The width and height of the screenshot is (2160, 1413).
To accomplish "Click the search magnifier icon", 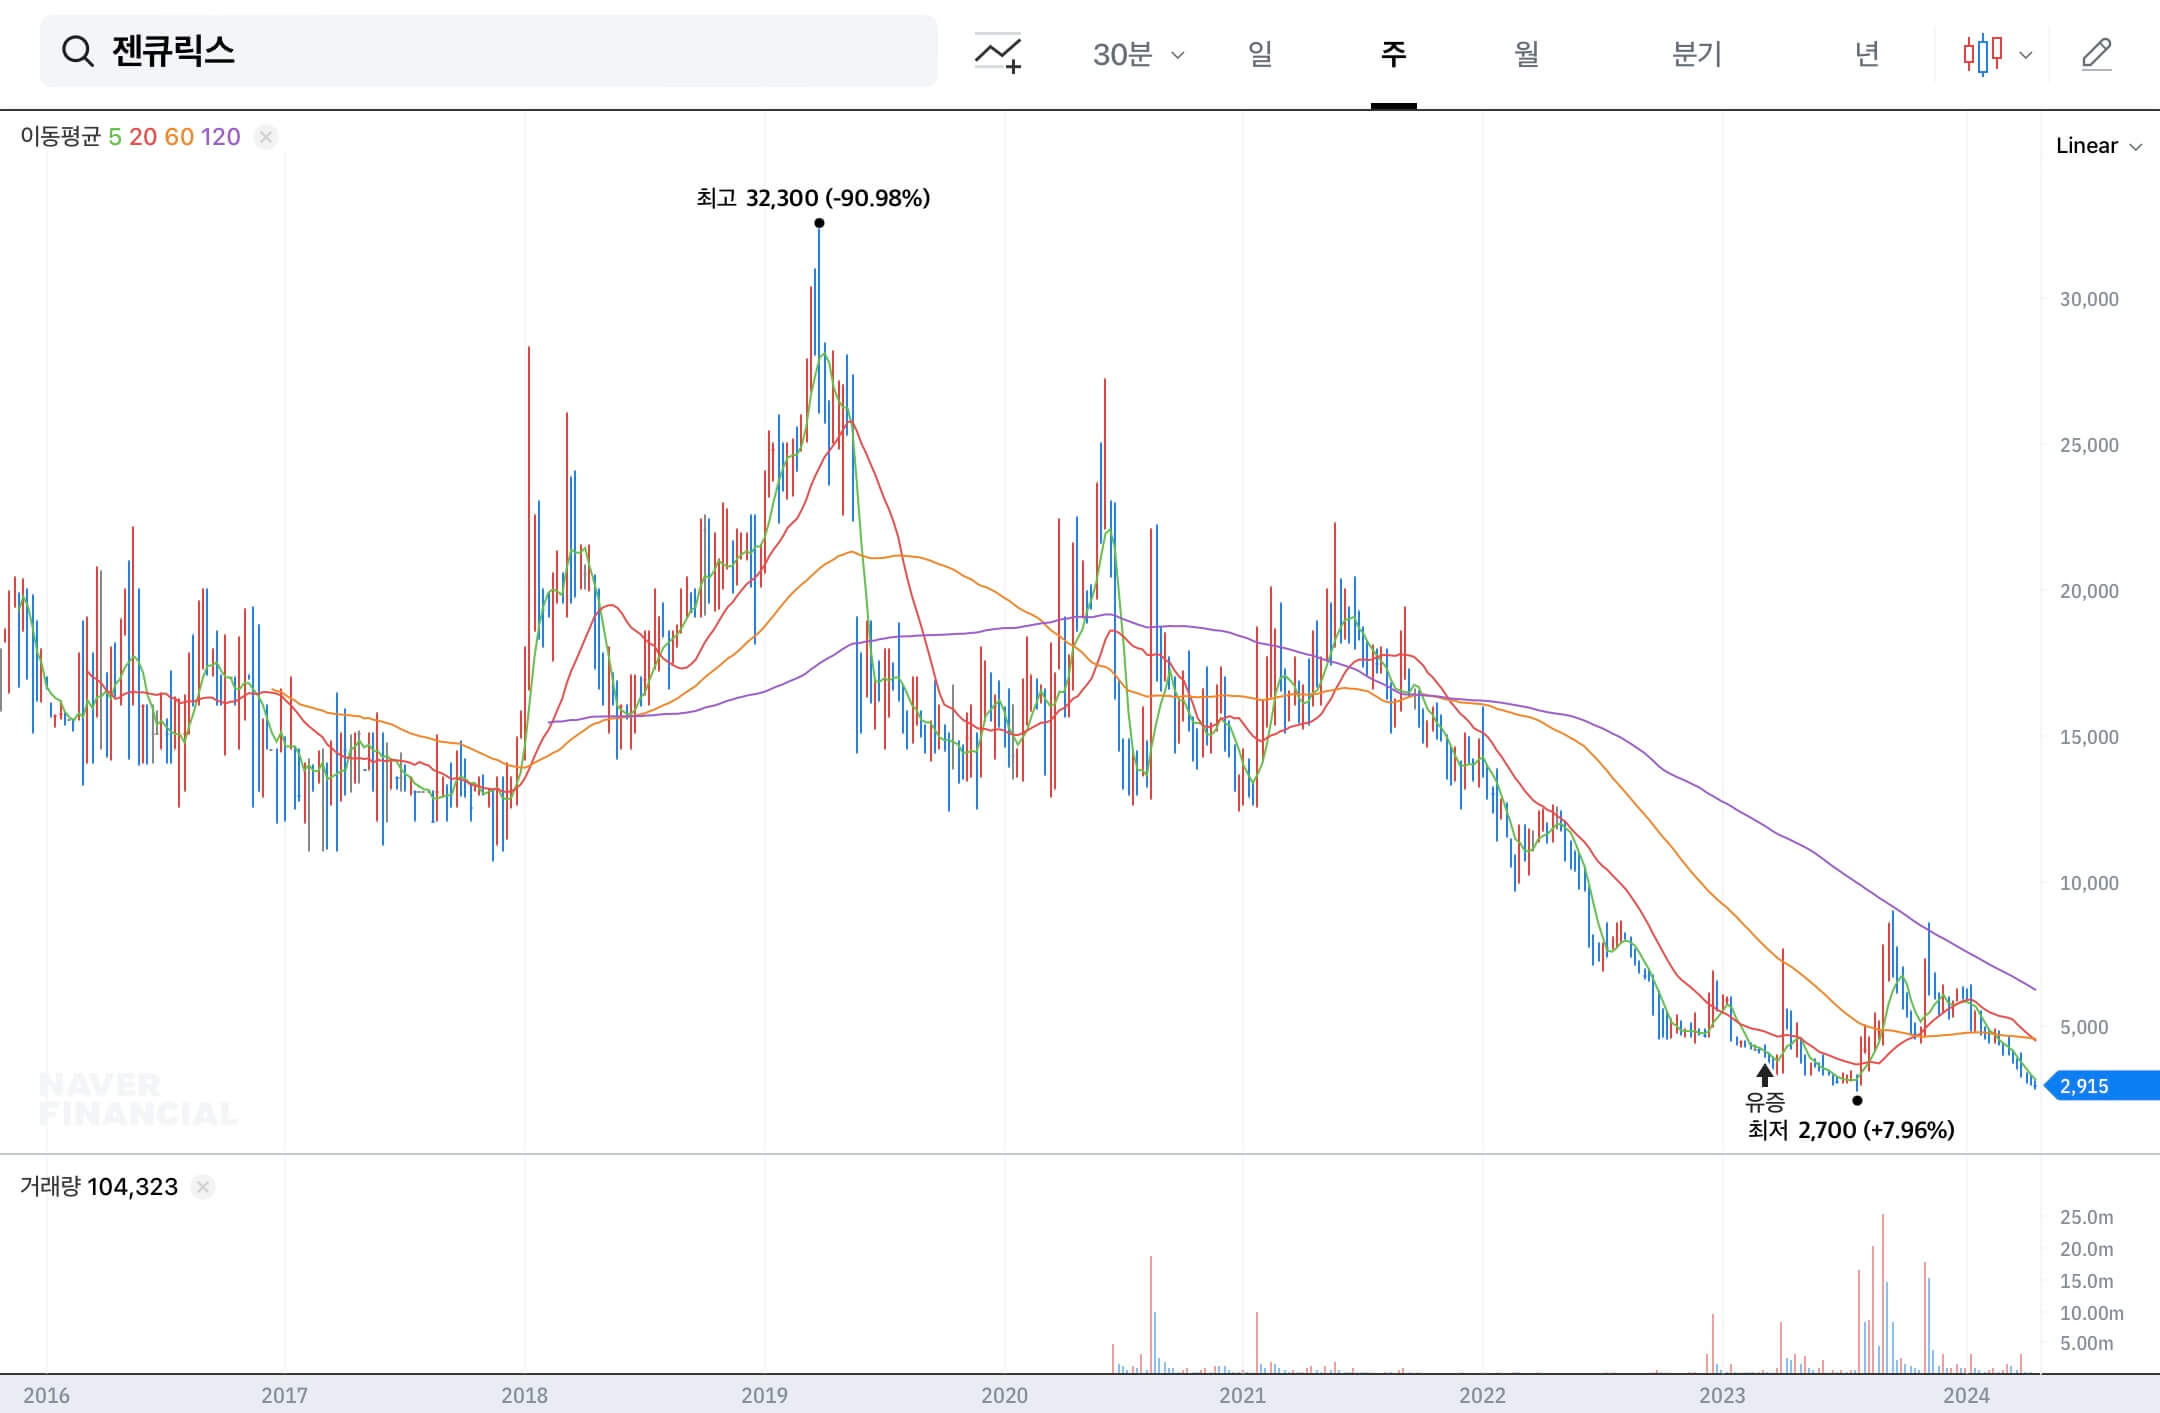I will click(x=77, y=51).
